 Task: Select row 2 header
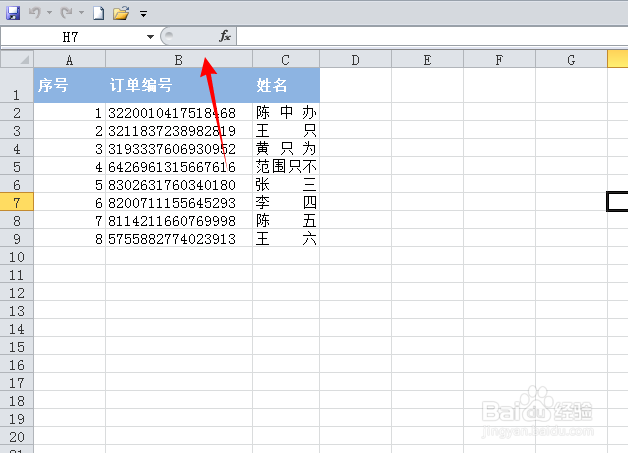(17, 113)
